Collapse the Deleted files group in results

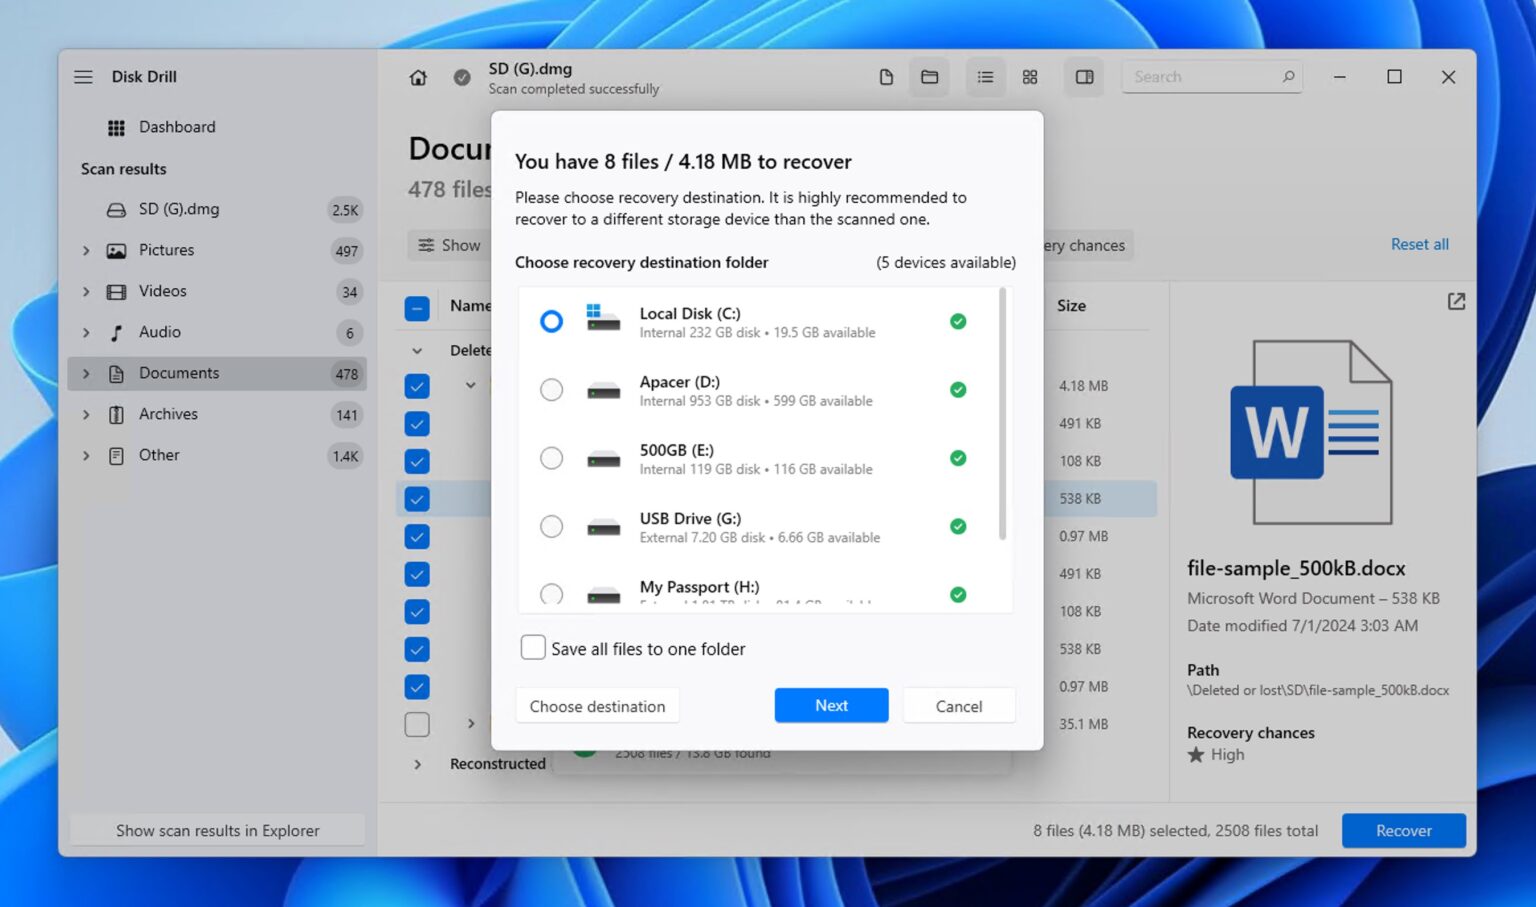pyautogui.click(x=417, y=350)
